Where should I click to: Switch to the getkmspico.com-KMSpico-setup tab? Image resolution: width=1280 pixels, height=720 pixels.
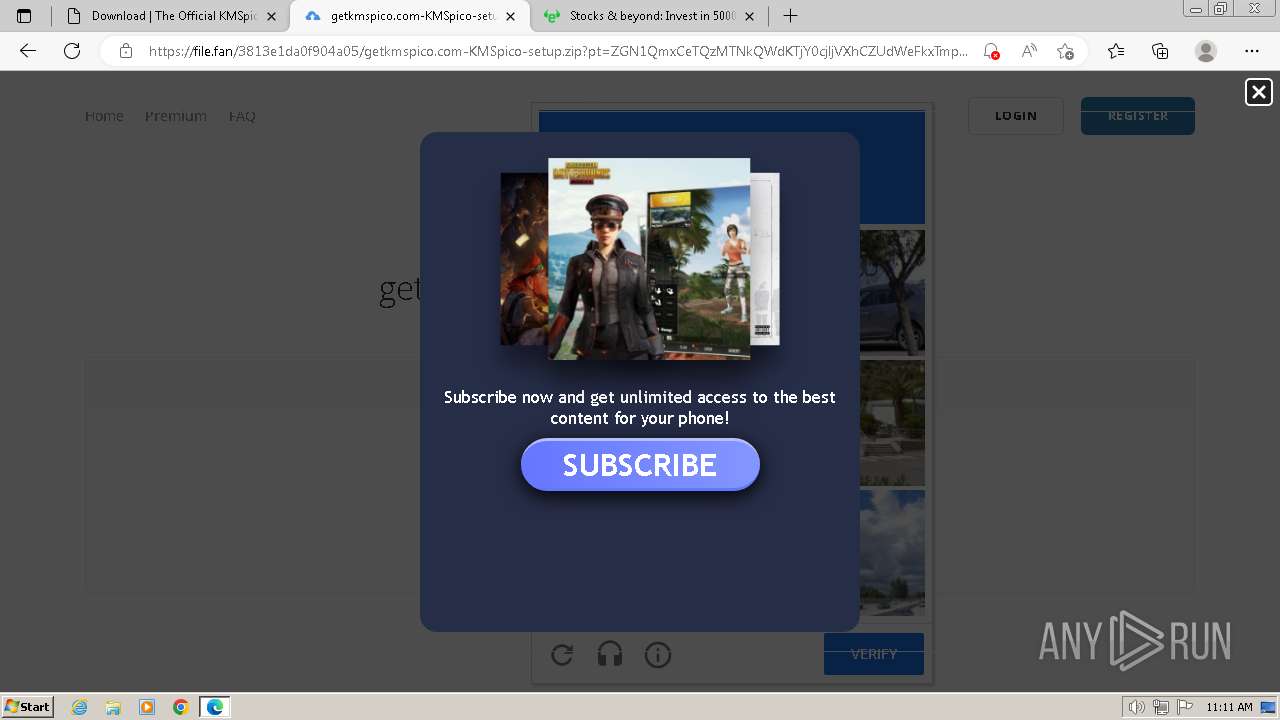(410, 16)
